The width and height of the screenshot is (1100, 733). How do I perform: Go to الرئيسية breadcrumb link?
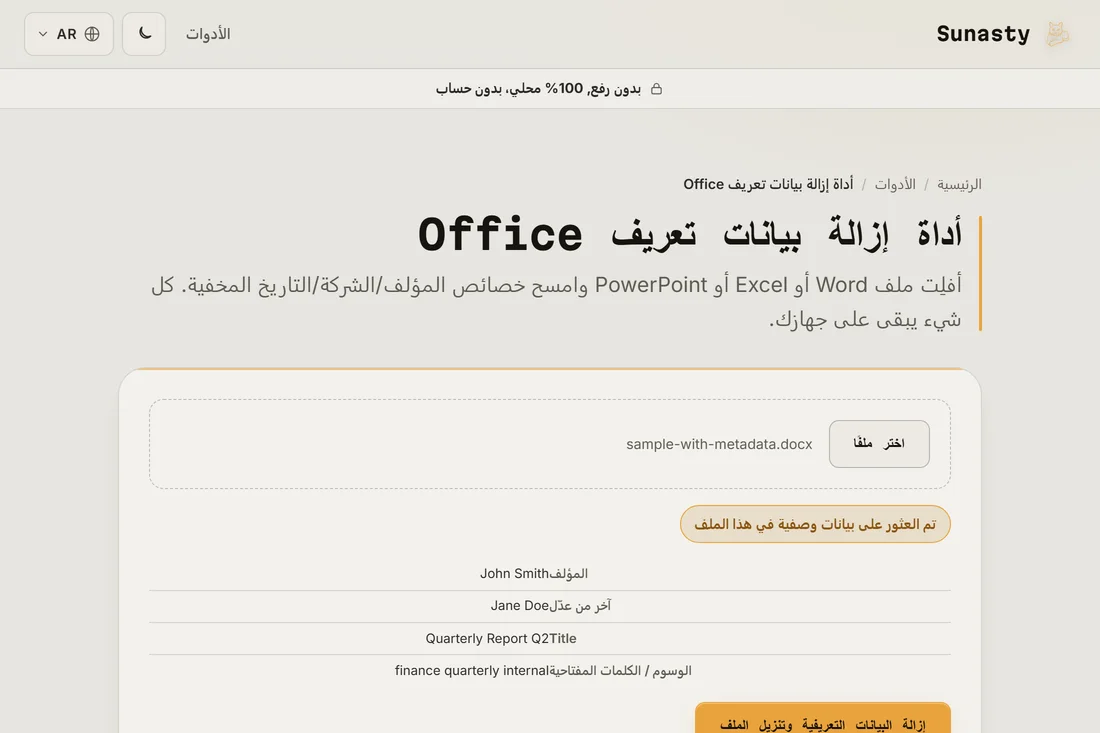[959, 184]
